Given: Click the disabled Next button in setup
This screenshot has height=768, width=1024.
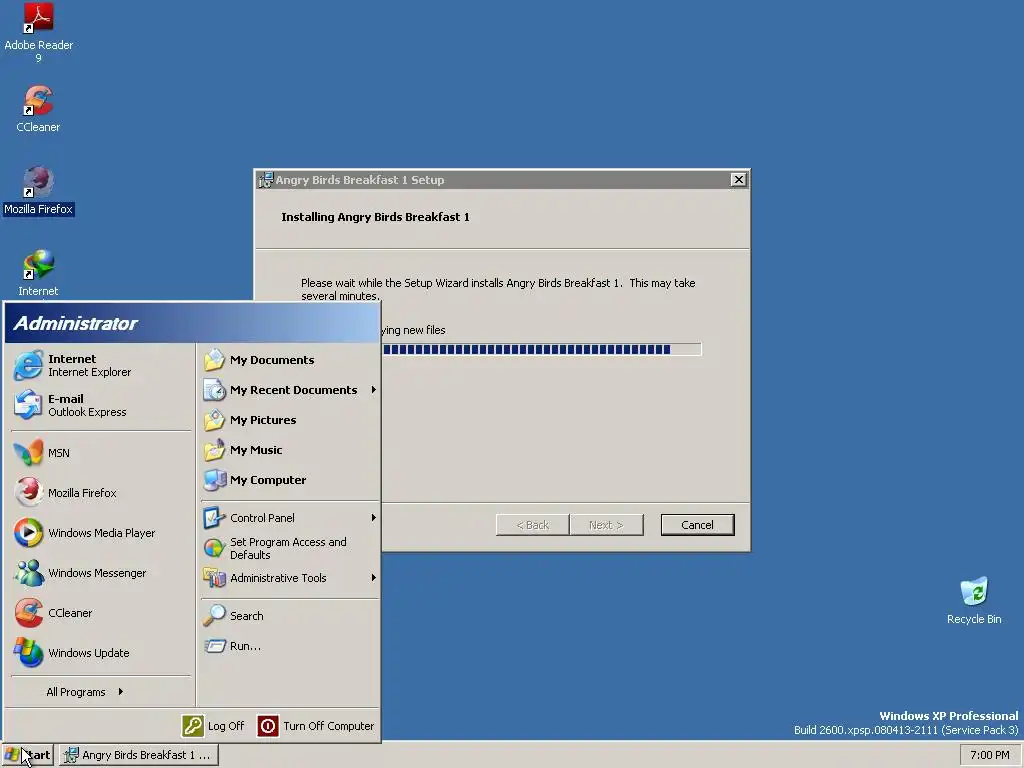Looking at the screenshot, I should click(606, 525).
